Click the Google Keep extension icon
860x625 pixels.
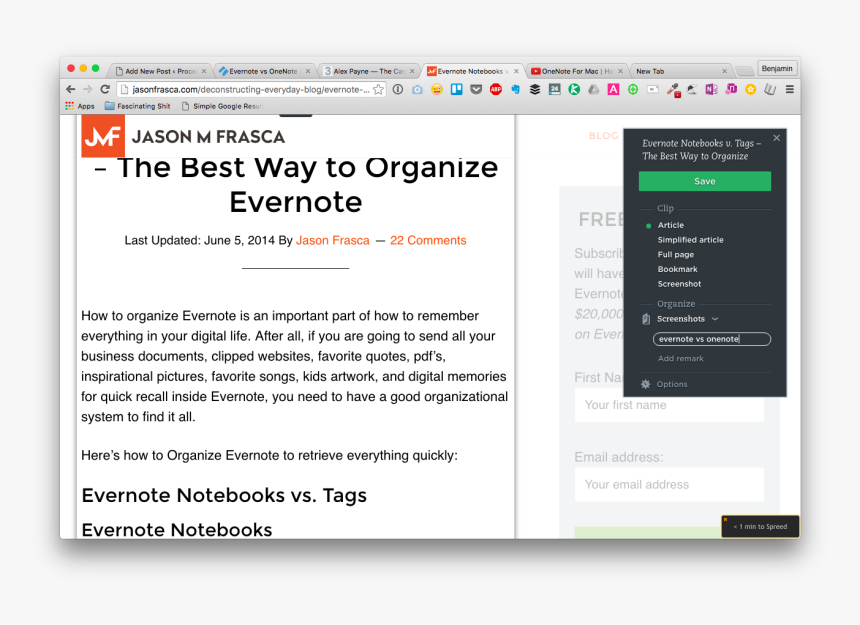tap(572, 89)
